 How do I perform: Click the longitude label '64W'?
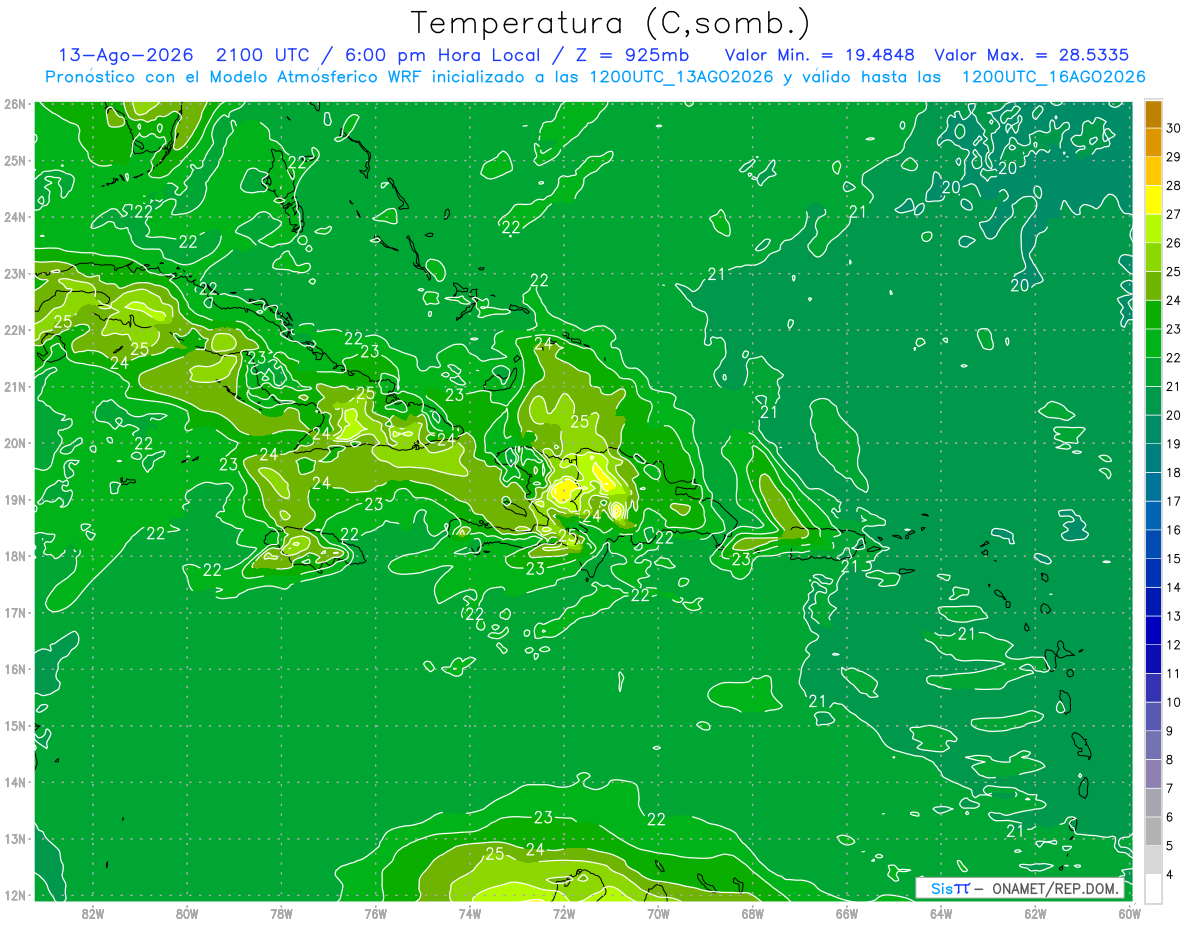point(940,912)
